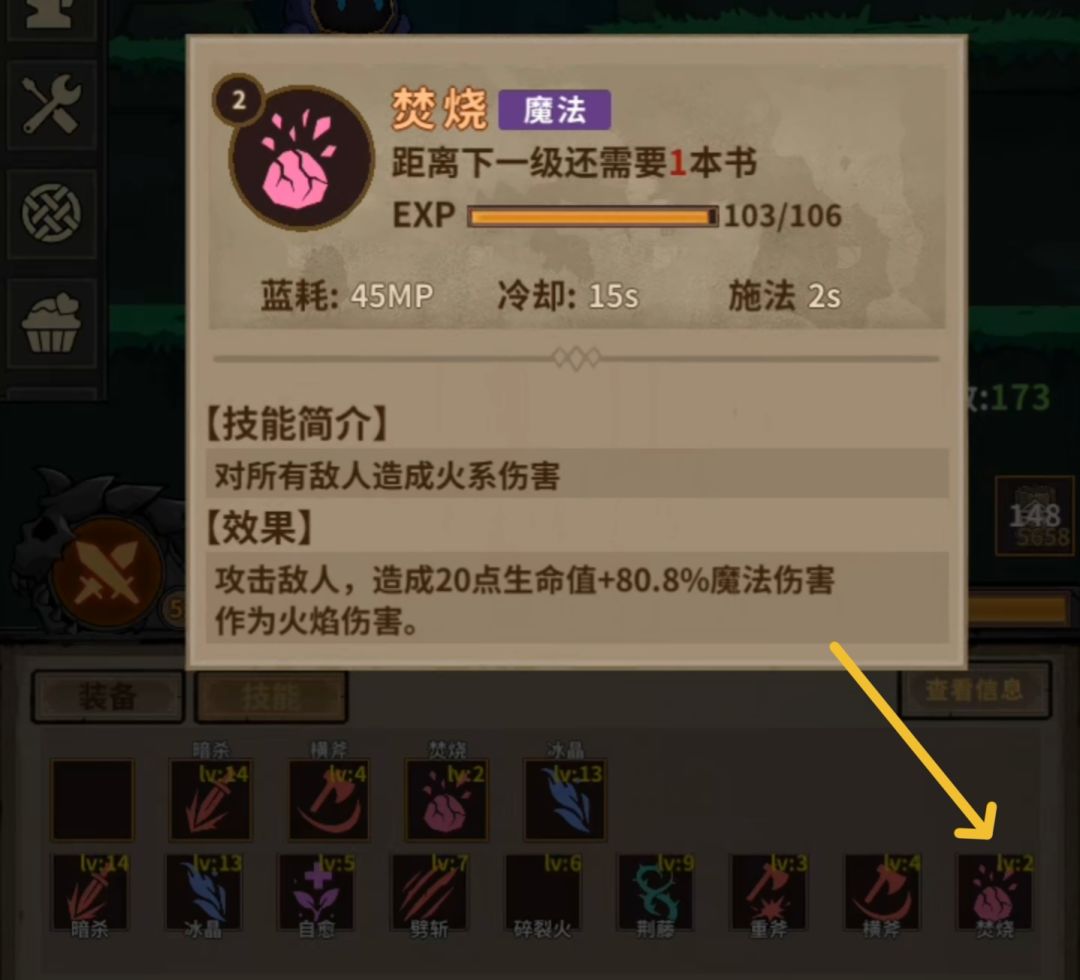Tap the crossed swords battle button
The width and height of the screenshot is (1080, 980).
click(x=107, y=573)
